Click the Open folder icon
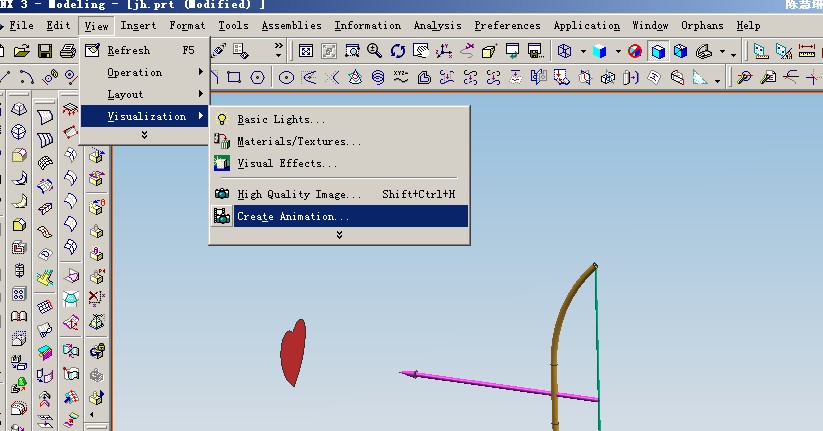Viewport: 823px width, 431px height. coord(22,51)
